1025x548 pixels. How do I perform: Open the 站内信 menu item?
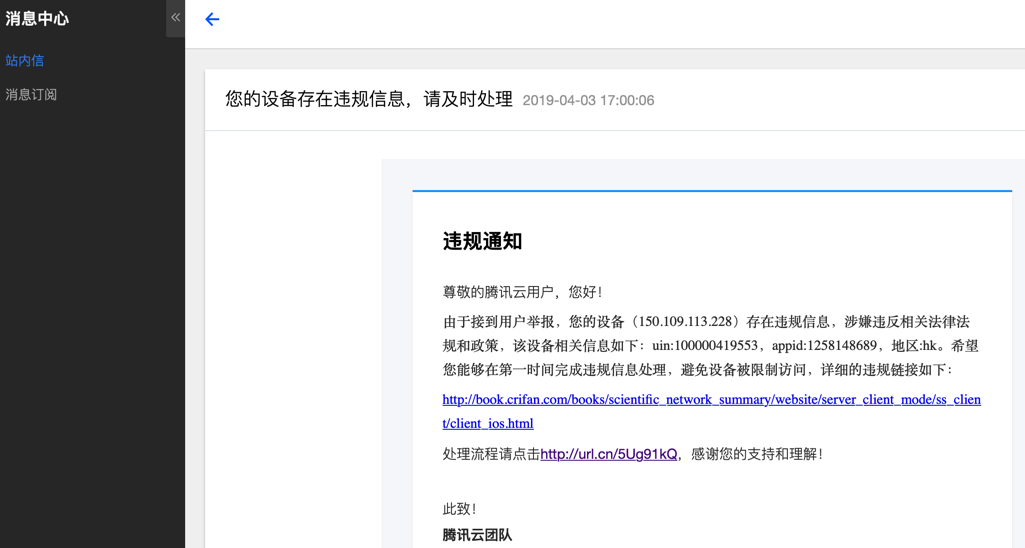click(x=25, y=61)
